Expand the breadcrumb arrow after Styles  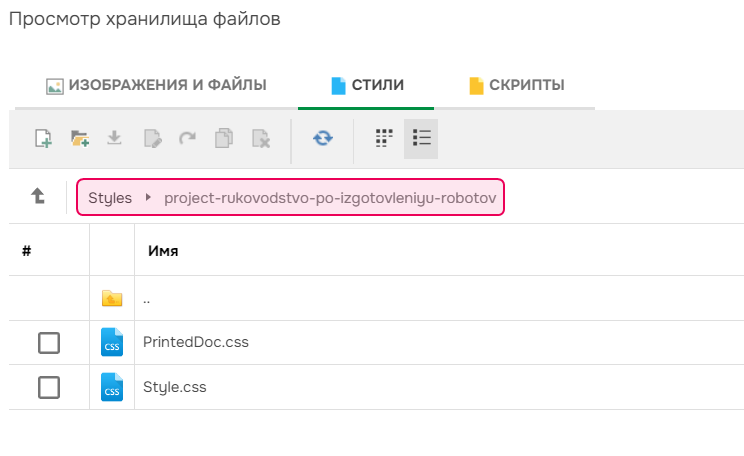coord(148,197)
